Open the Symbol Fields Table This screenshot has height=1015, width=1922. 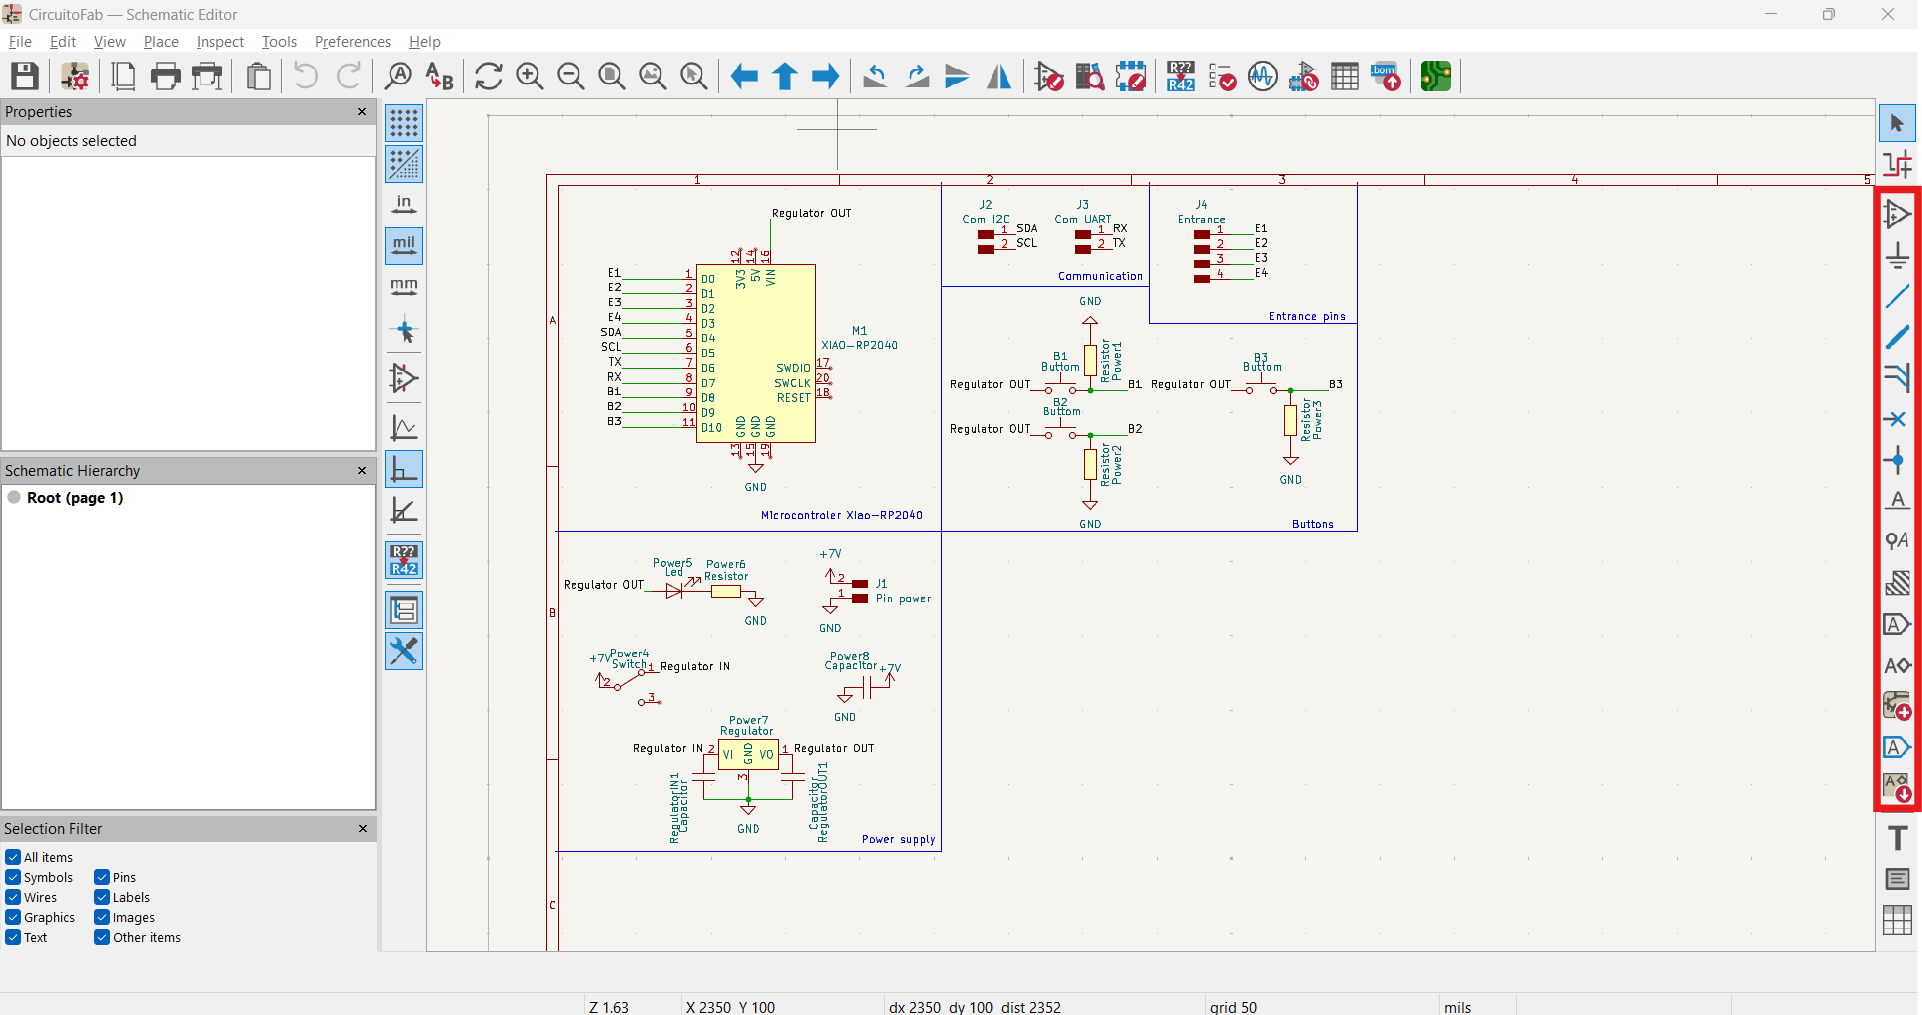(1345, 76)
